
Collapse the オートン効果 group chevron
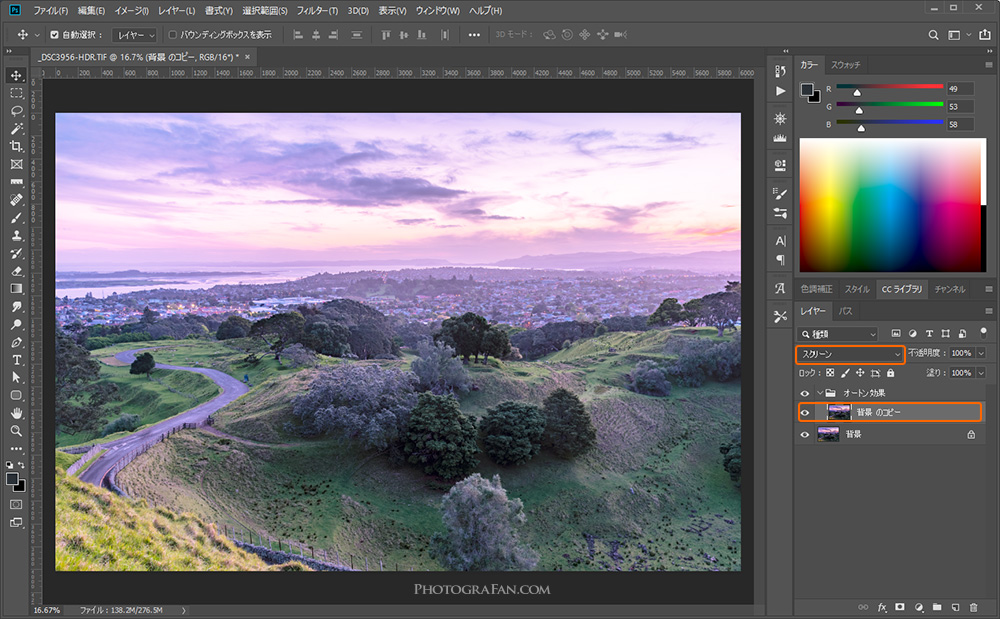[820, 393]
